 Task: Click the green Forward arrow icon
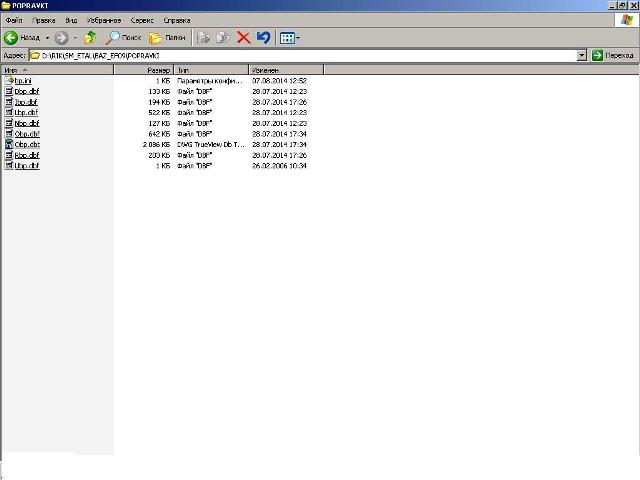point(61,37)
